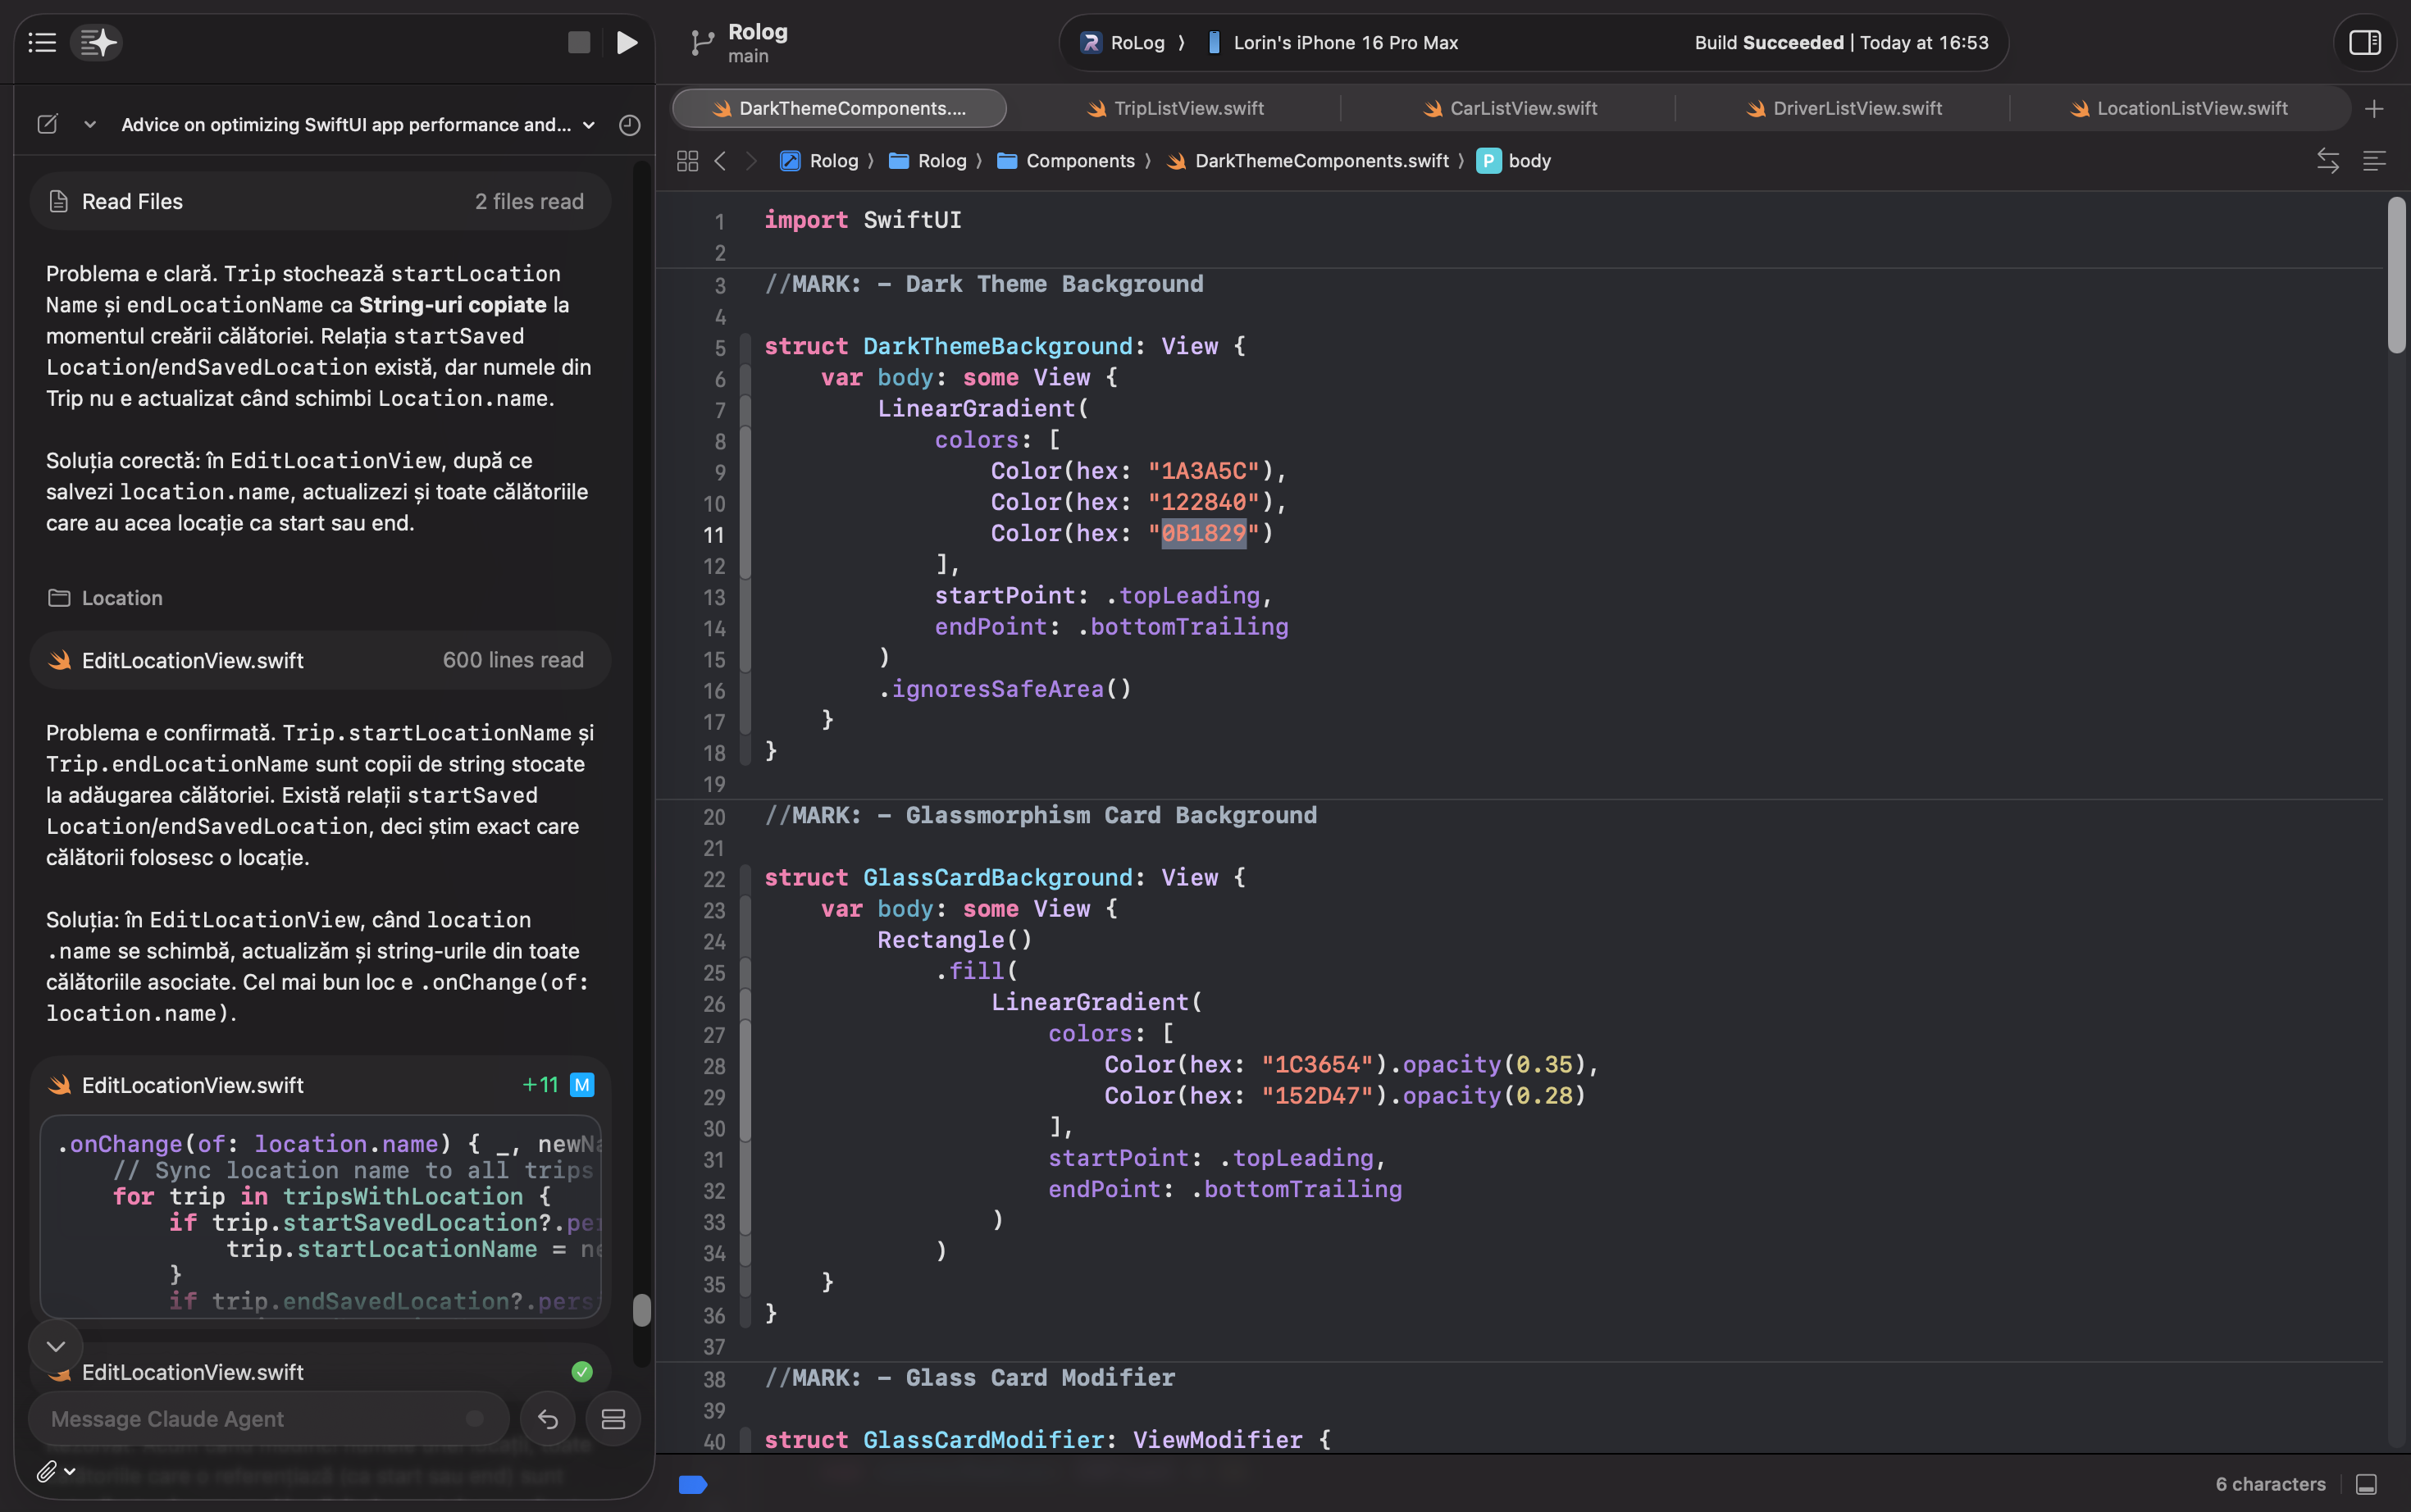Expand the conversation title dropdown
The height and width of the screenshot is (1512, 2411).
coord(589,124)
